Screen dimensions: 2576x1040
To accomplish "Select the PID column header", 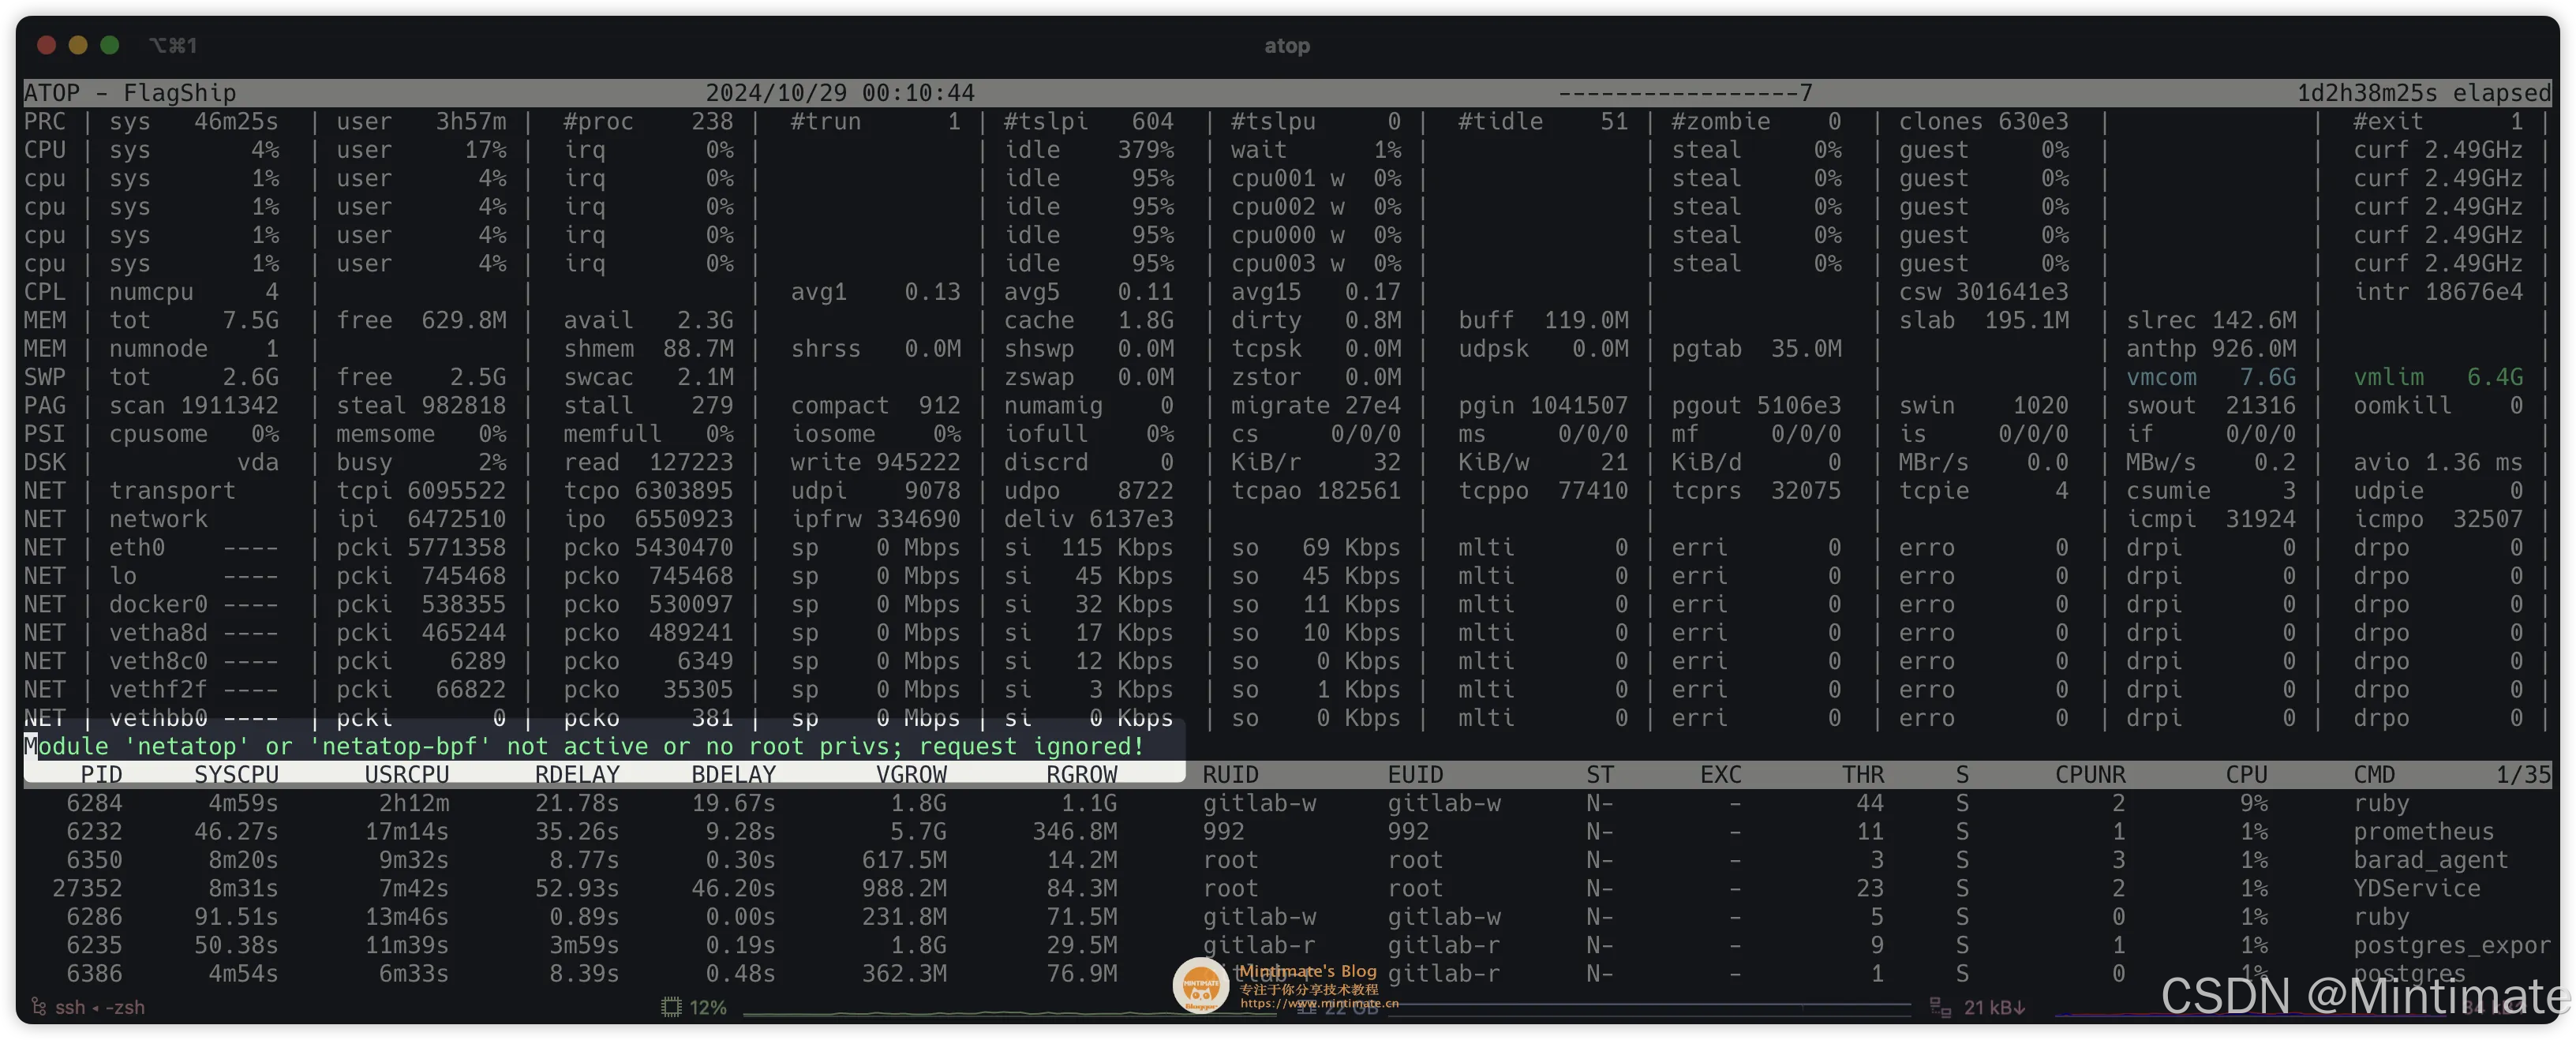I will tap(101, 775).
